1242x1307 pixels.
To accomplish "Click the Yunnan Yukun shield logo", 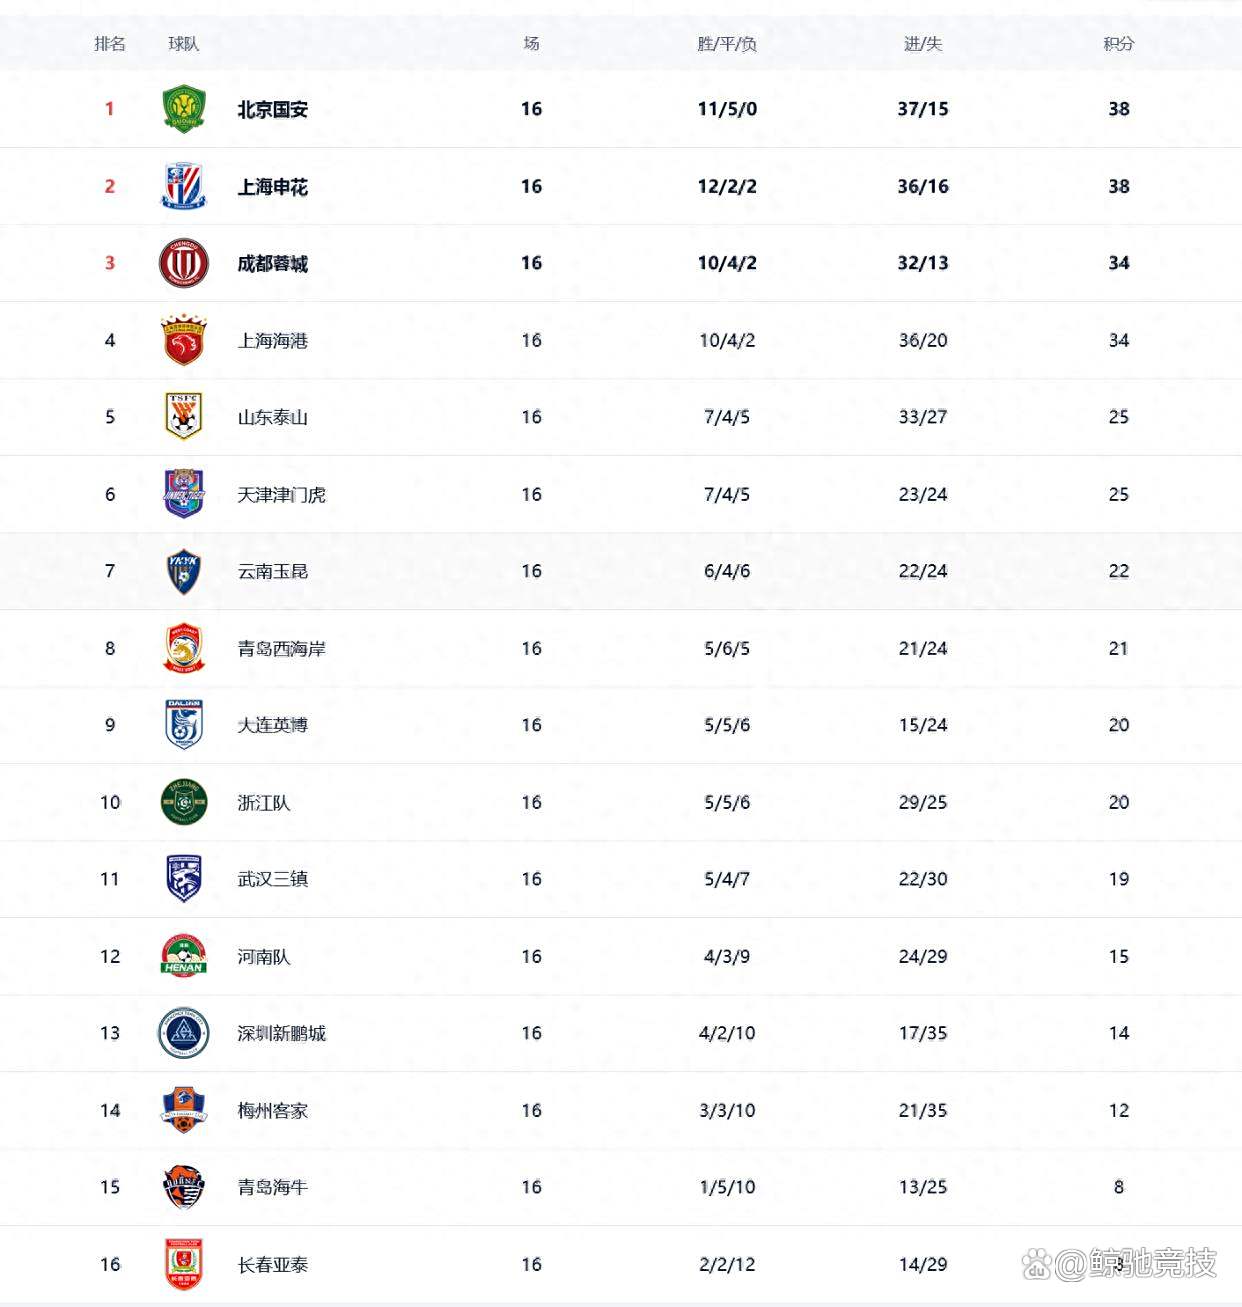I will tap(184, 571).
